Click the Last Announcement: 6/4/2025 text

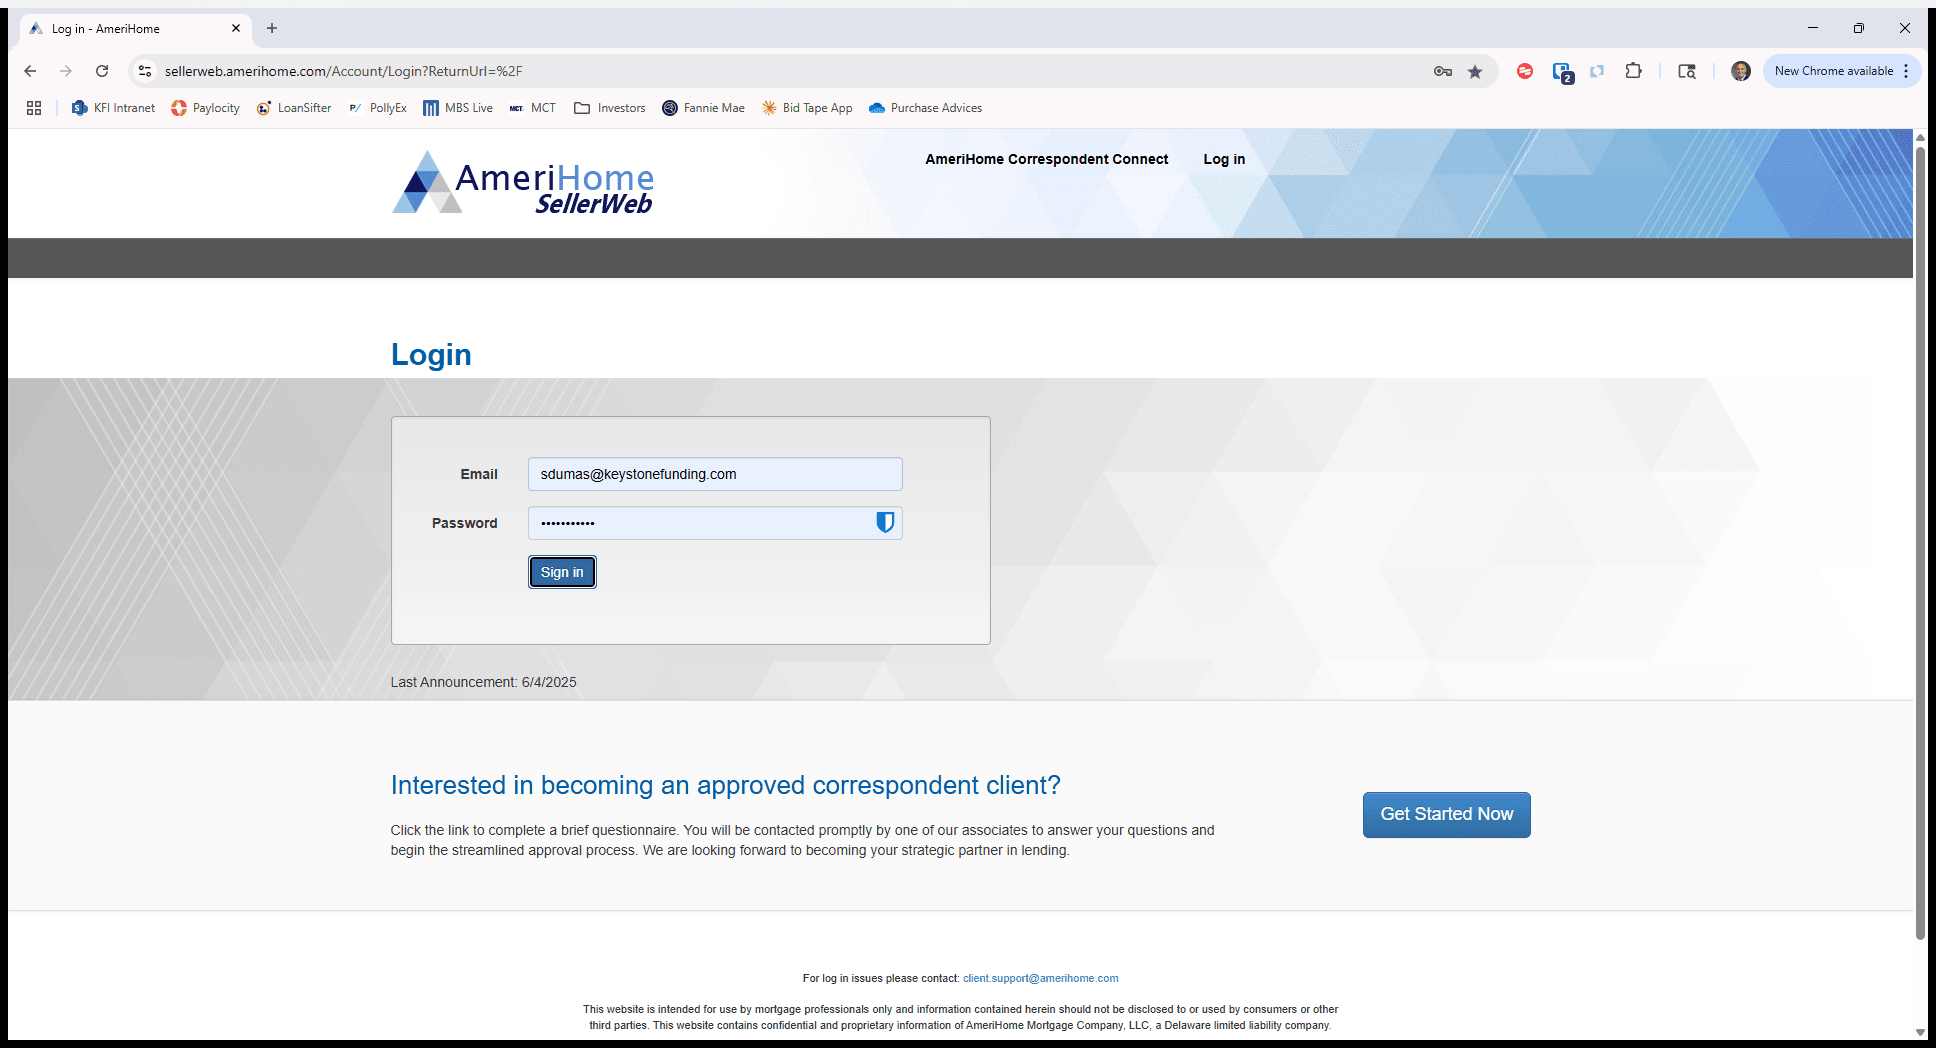[483, 682]
